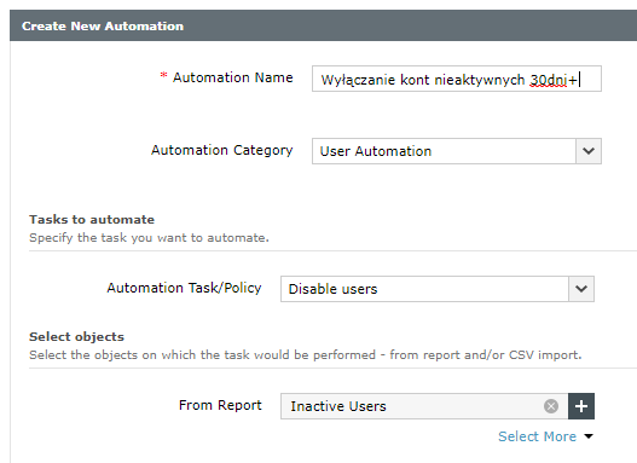Click the underlined word 30dni in name field
This screenshot has height=463, width=637.
(x=548, y=80)
